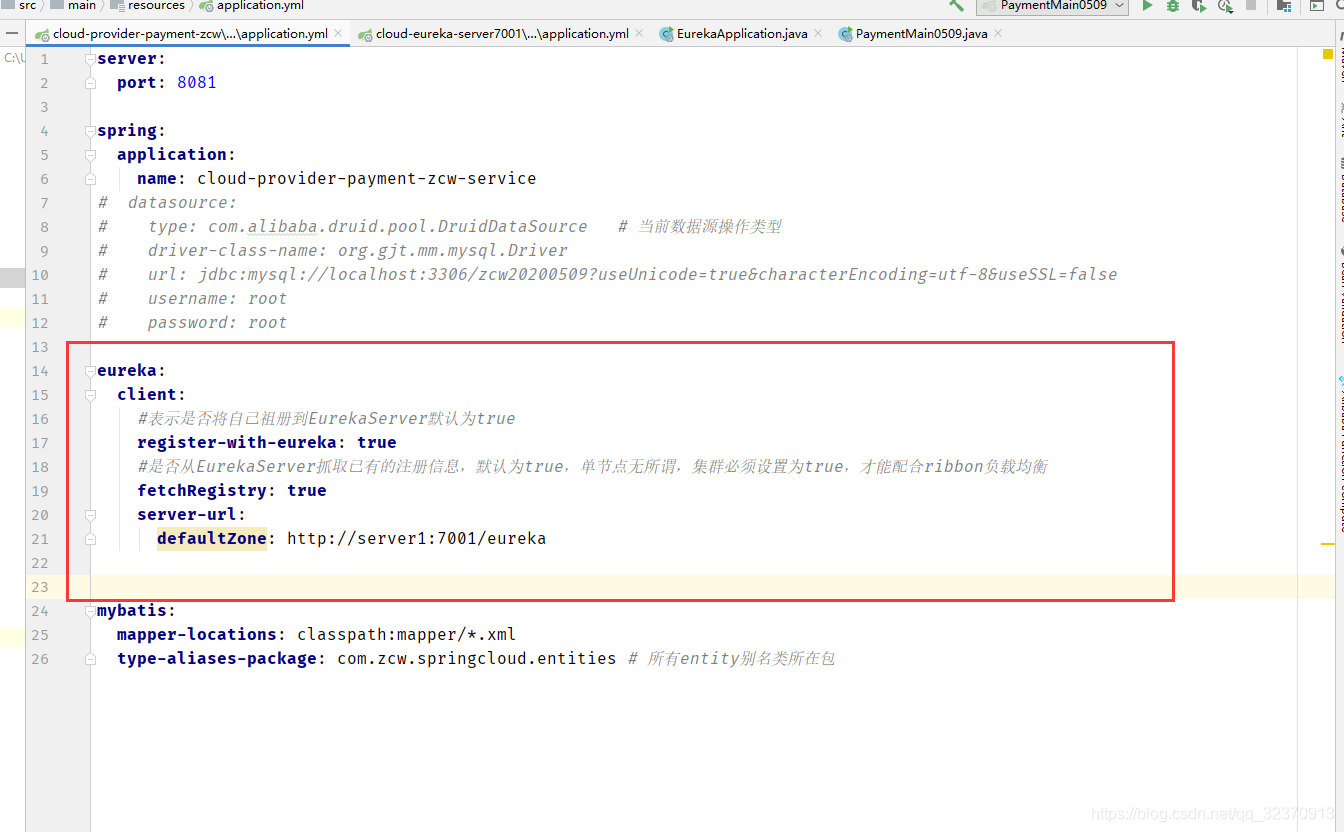Click line number 13 in the gutter

40,347
